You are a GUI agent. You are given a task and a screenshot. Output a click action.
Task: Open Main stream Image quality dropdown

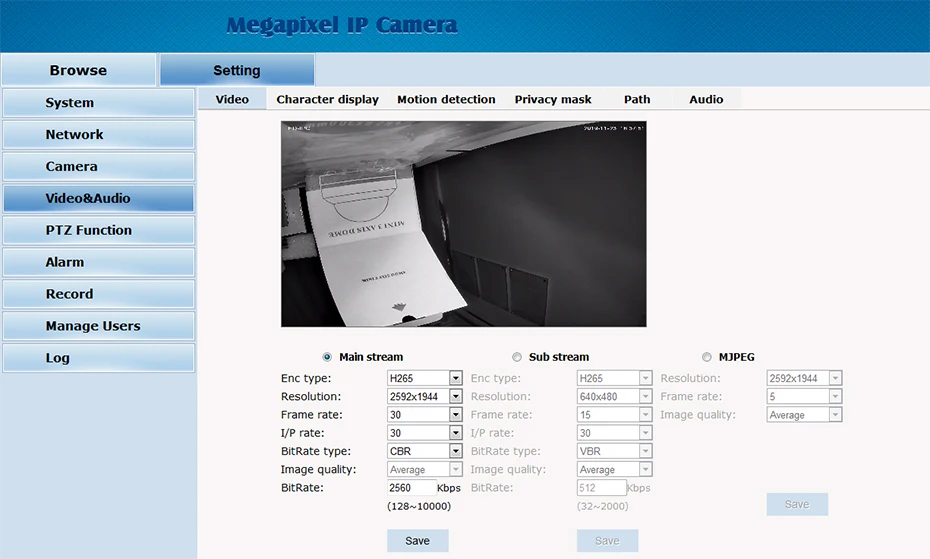click(x=425, y=469)
